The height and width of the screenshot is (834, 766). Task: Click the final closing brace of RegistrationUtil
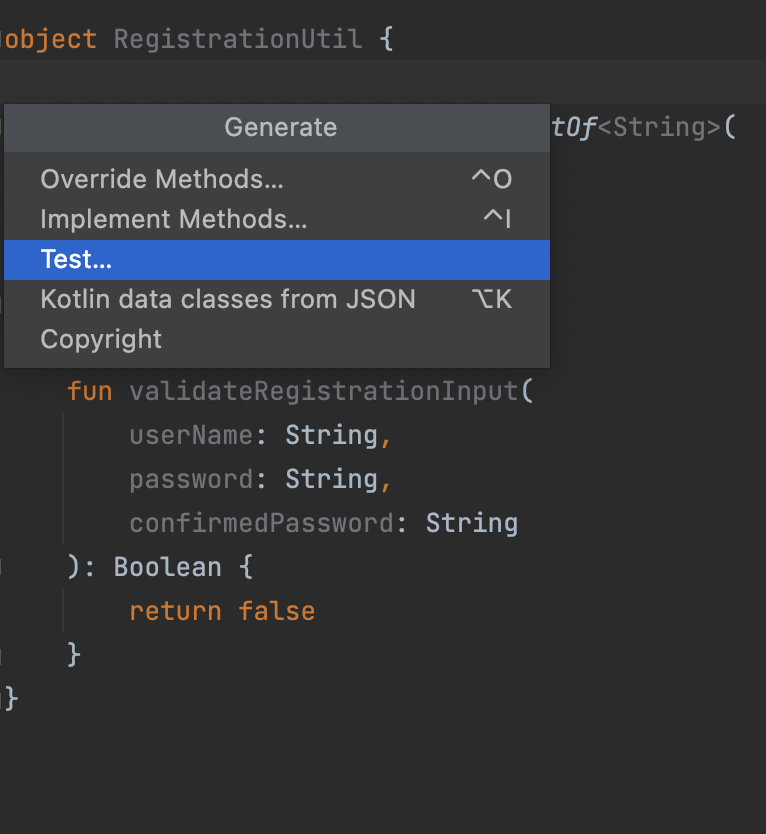8,697
